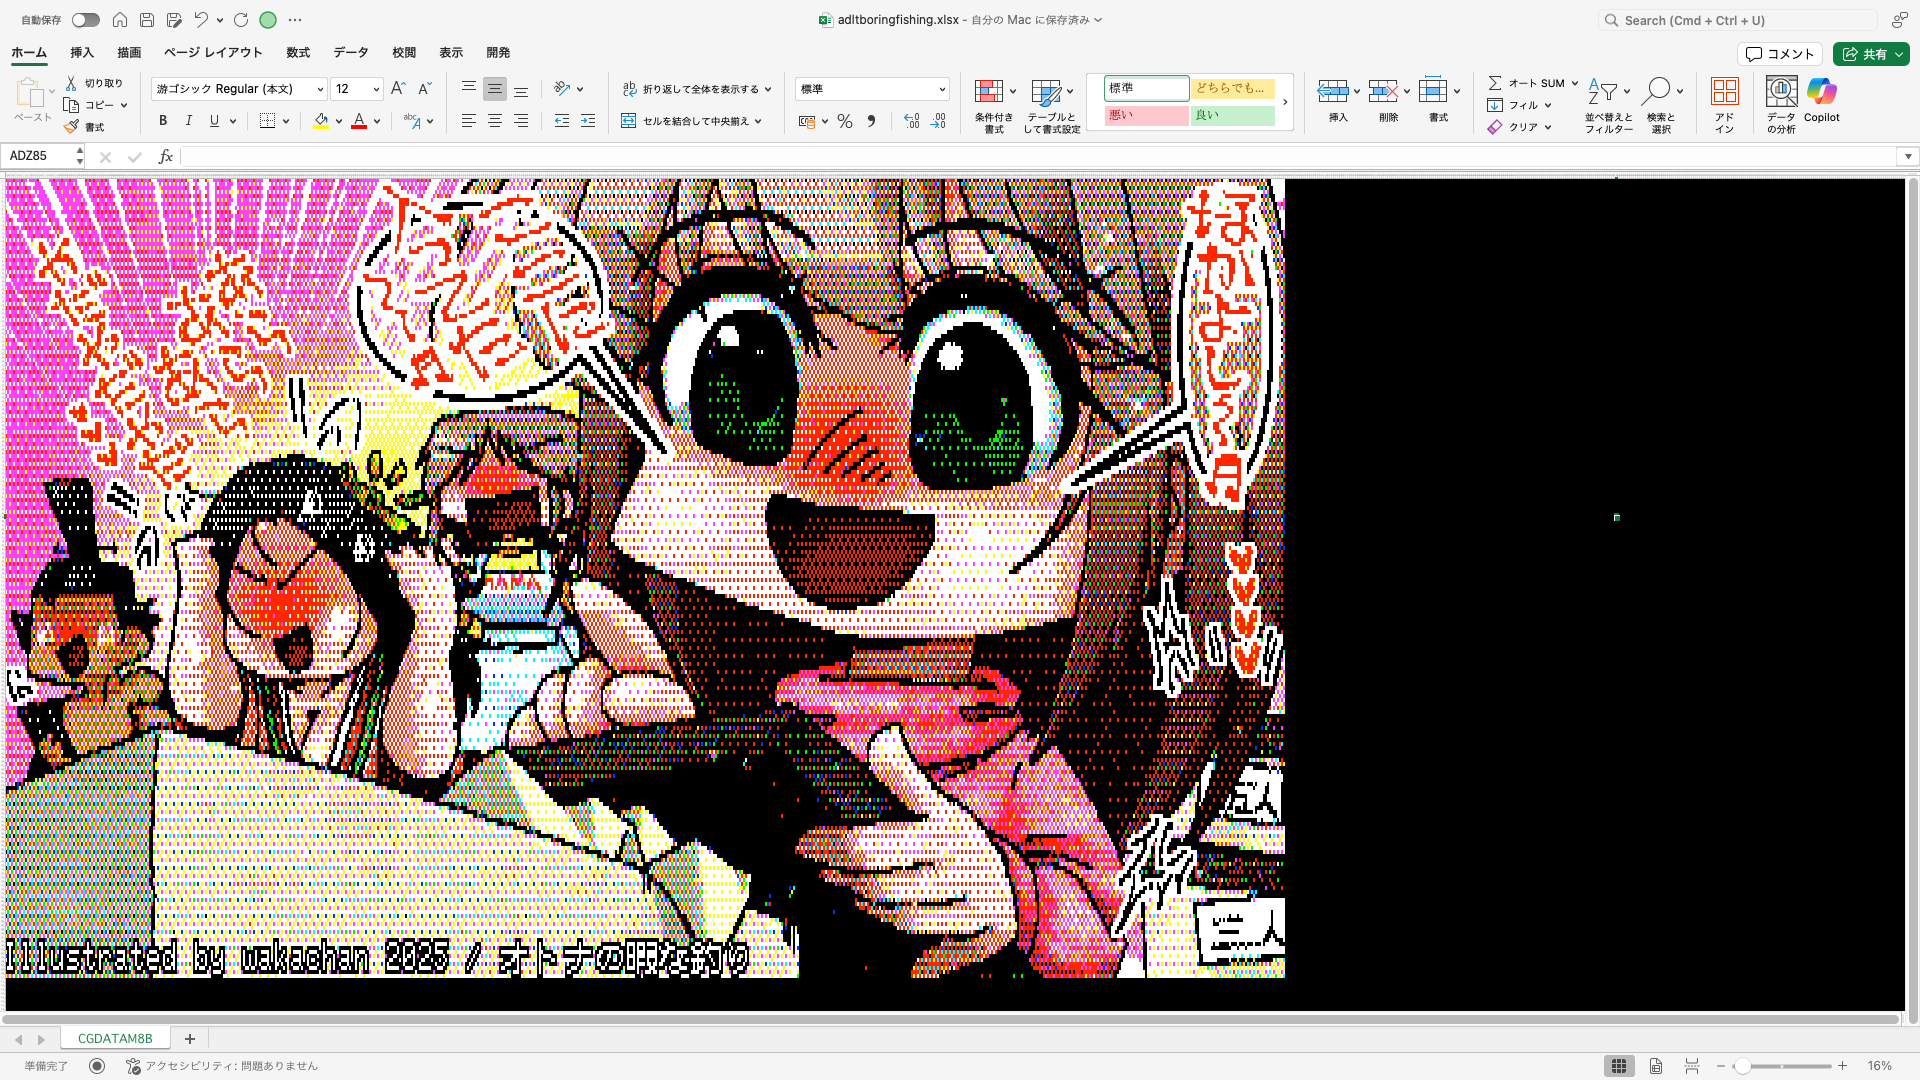Open the ホーム ribbon tab
1920x1080 pixels.
click(x=29, y=53)
